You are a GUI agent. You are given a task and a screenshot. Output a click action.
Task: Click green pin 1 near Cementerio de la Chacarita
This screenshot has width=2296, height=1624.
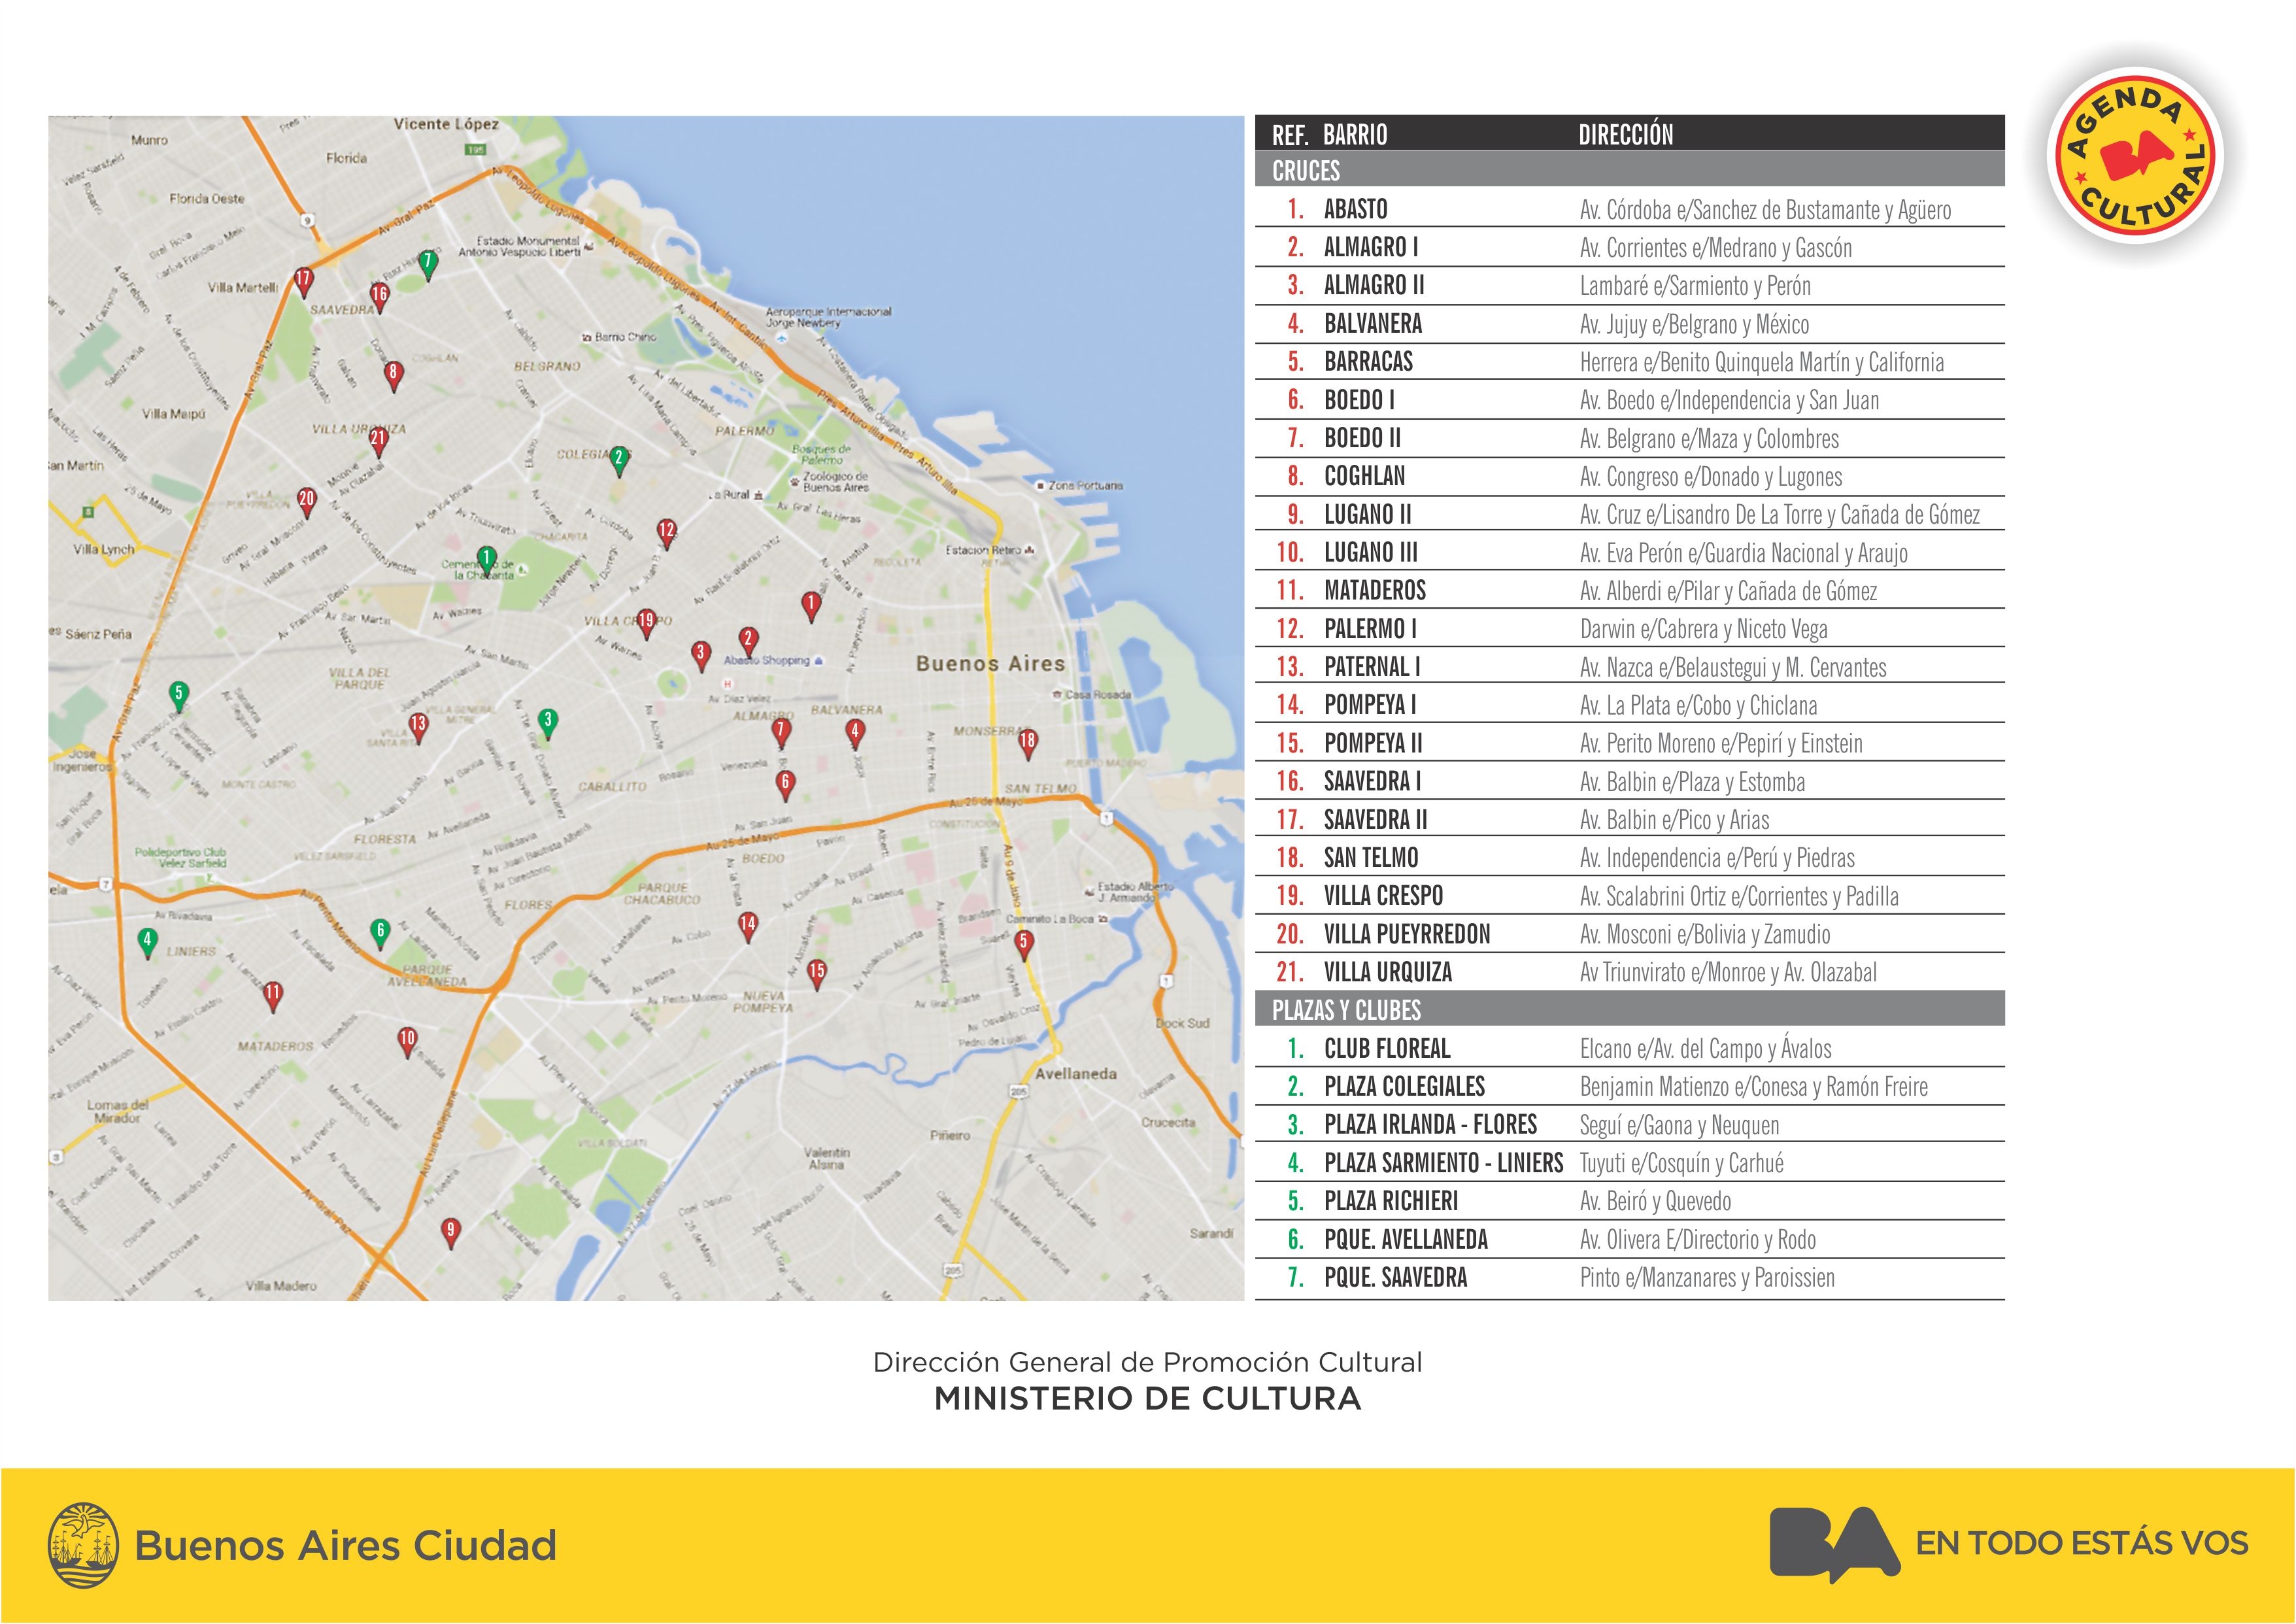pos(486,562)
